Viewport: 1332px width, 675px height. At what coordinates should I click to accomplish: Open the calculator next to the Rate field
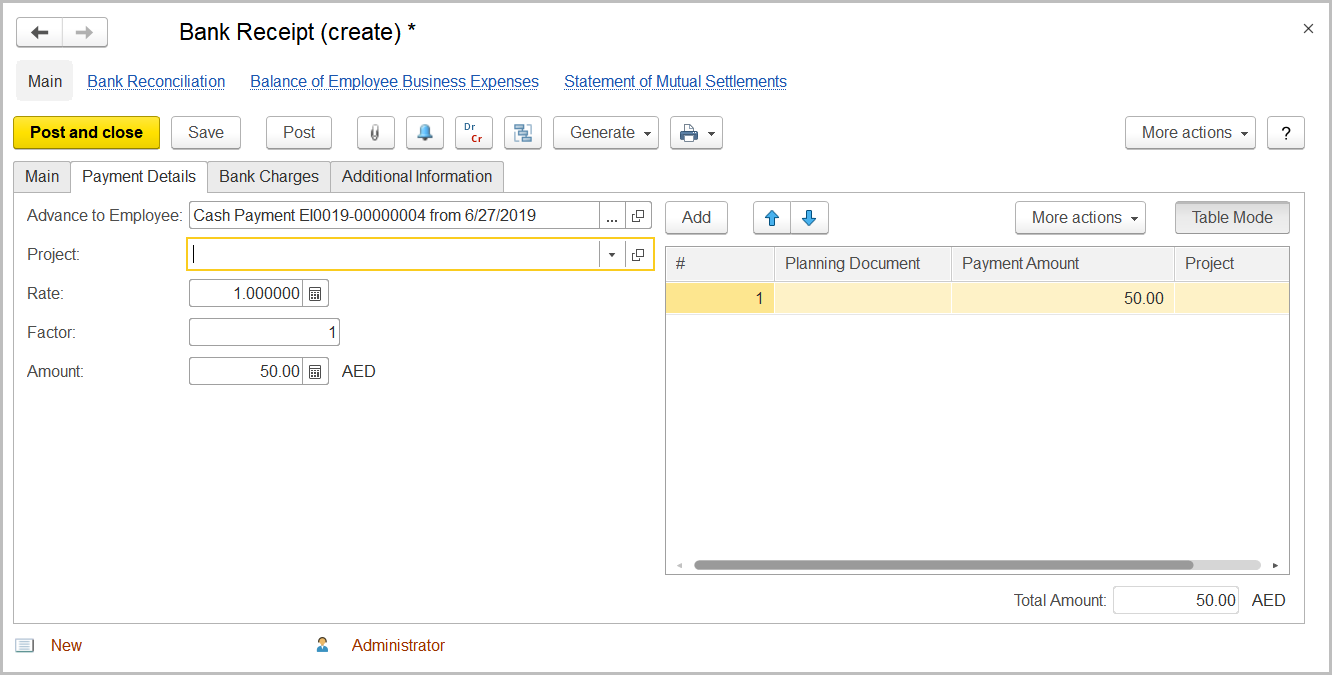click(316, 292)
